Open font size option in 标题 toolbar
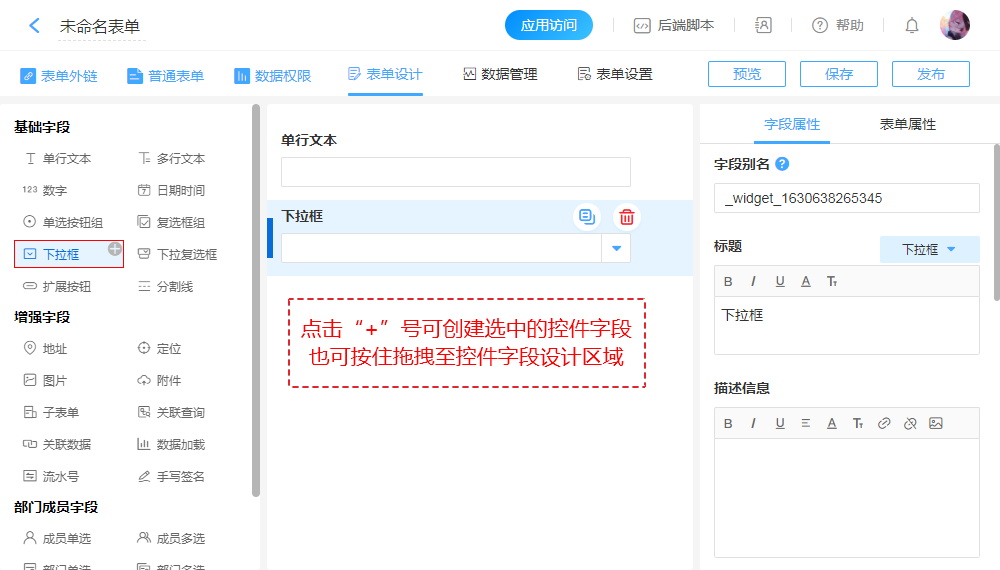Viewport: 1000px width, 570px height. [x=831, y=281]
